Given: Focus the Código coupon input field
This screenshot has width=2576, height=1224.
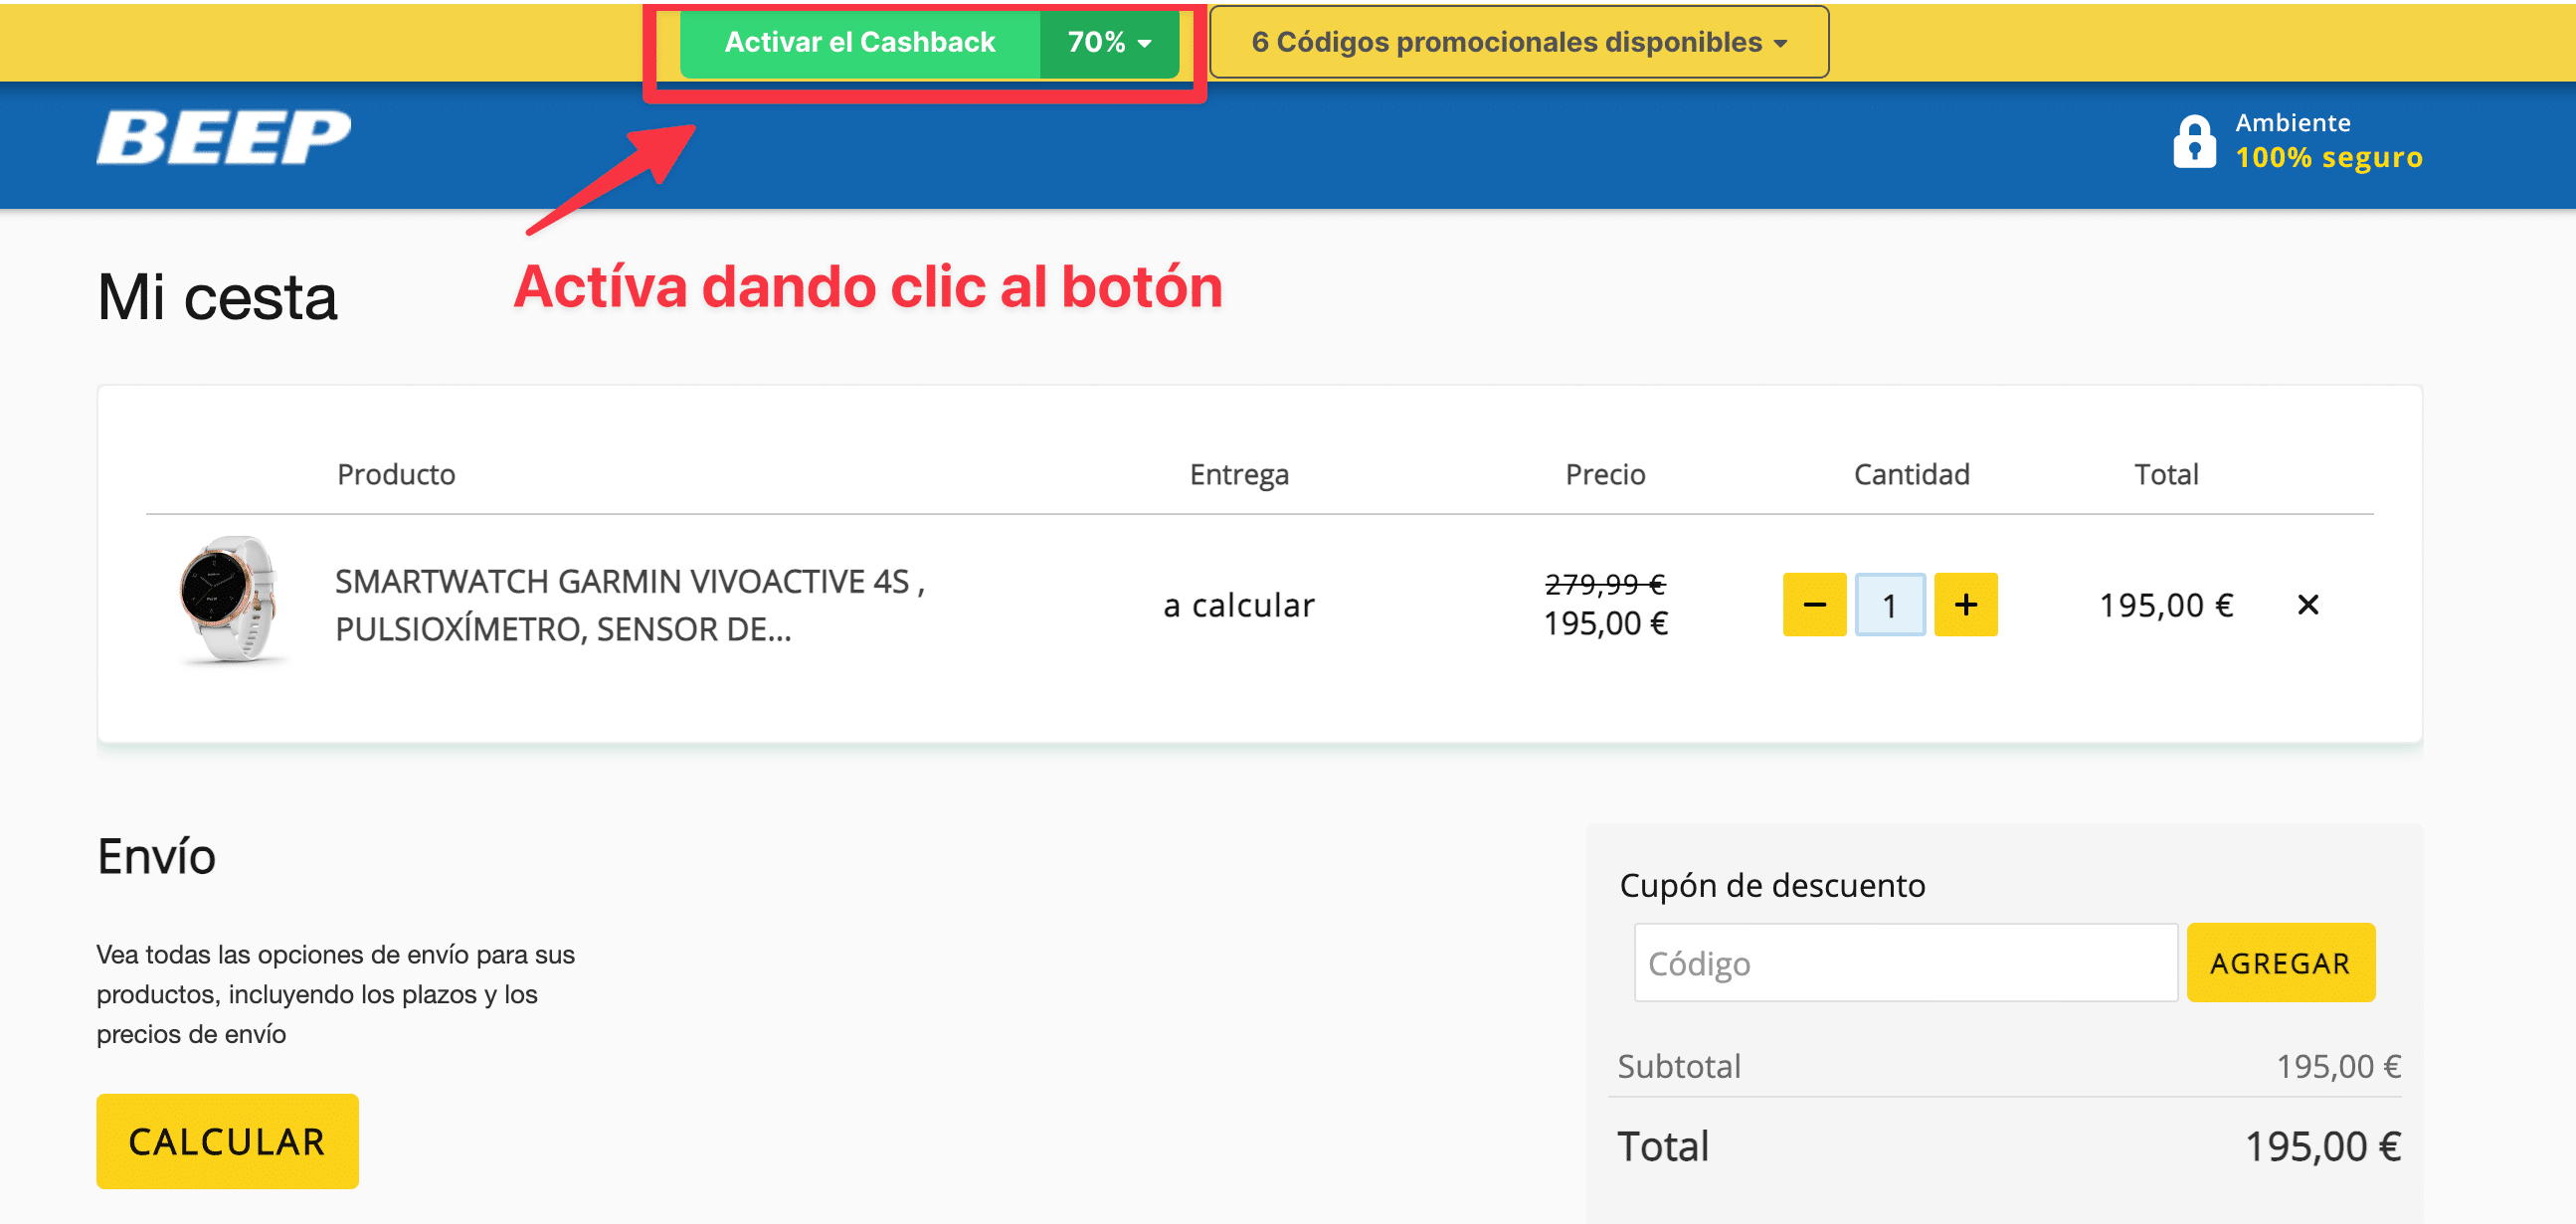Looking at the screenshot, I should pos(1904,963).
